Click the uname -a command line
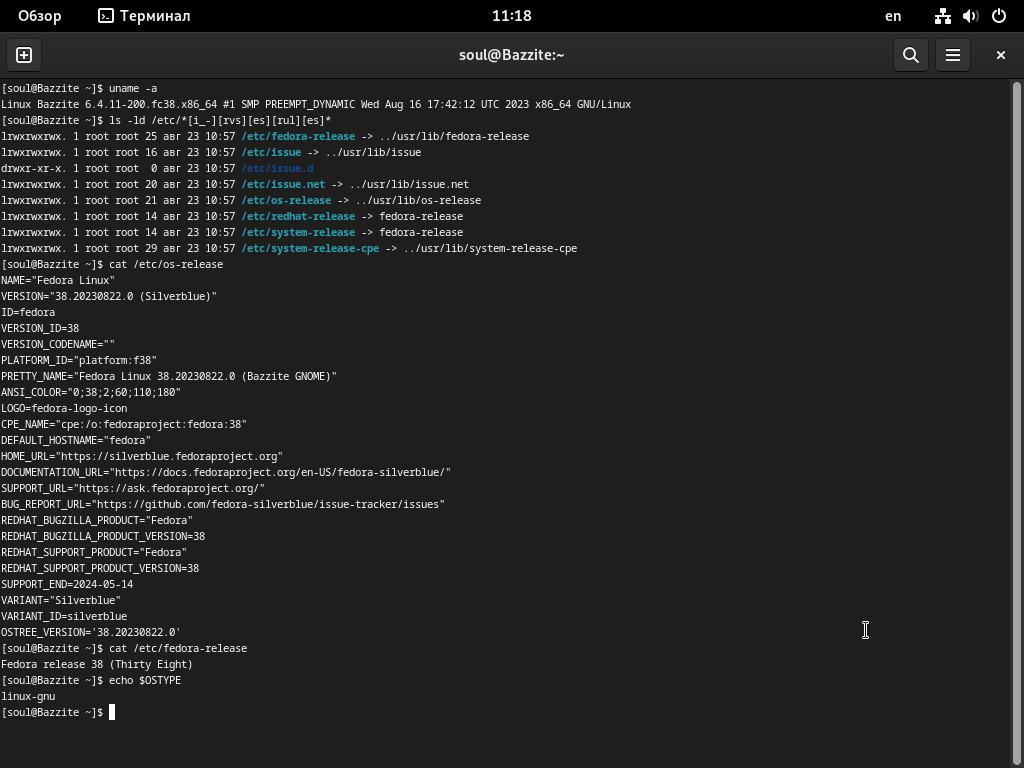The image size is (1024, 768). click(x=79, y=88)
